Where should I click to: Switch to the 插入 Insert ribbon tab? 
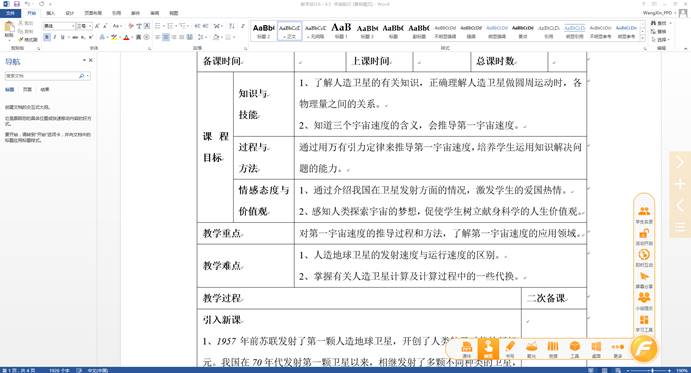(51, 13)
